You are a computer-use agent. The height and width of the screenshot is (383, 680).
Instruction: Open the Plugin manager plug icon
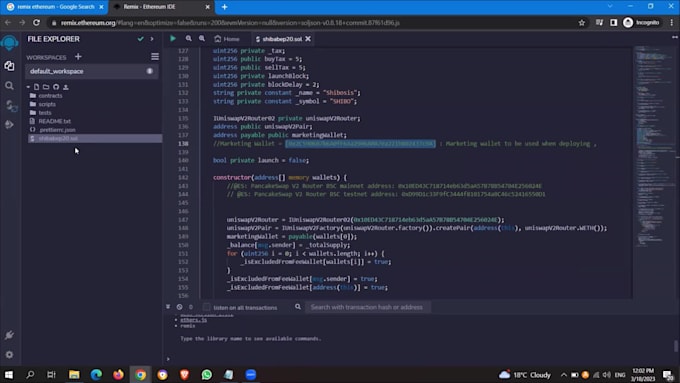click(9, 335)
